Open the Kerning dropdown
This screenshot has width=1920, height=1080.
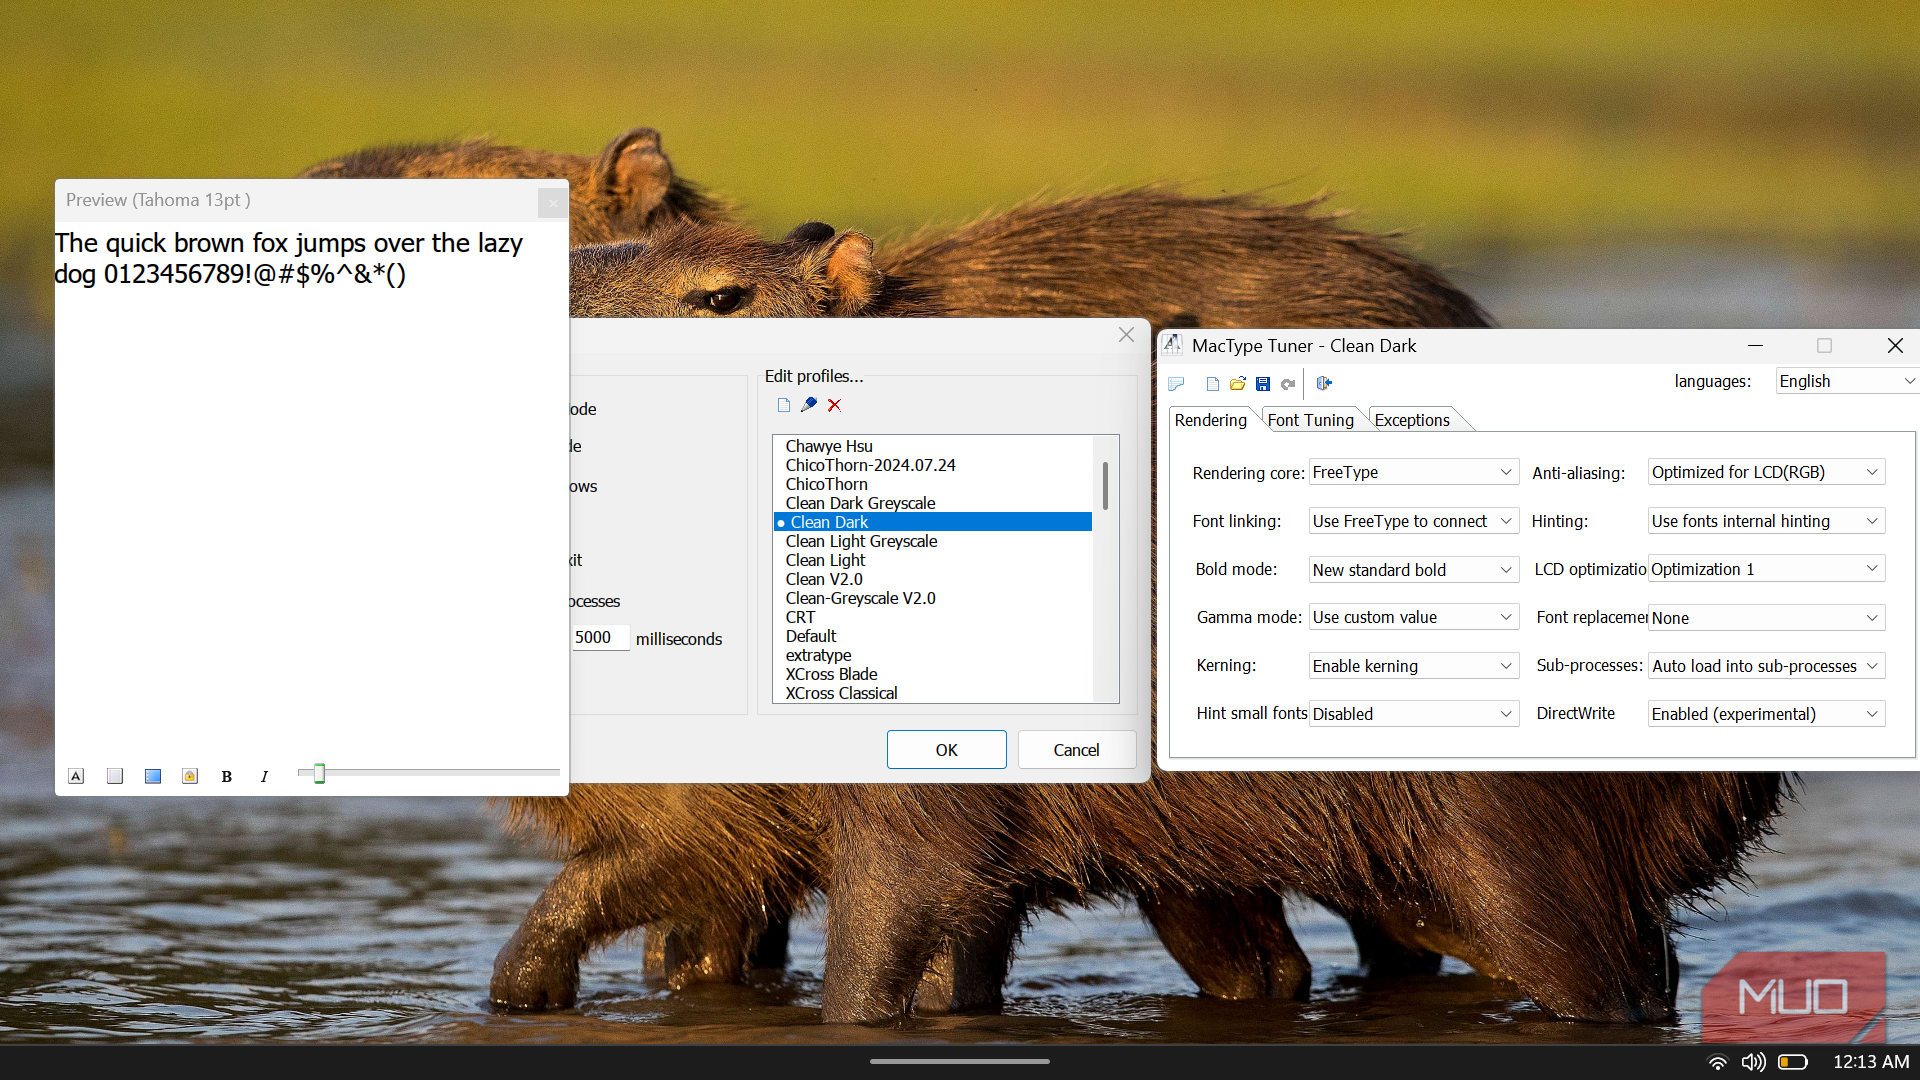tap(1413, 666)
